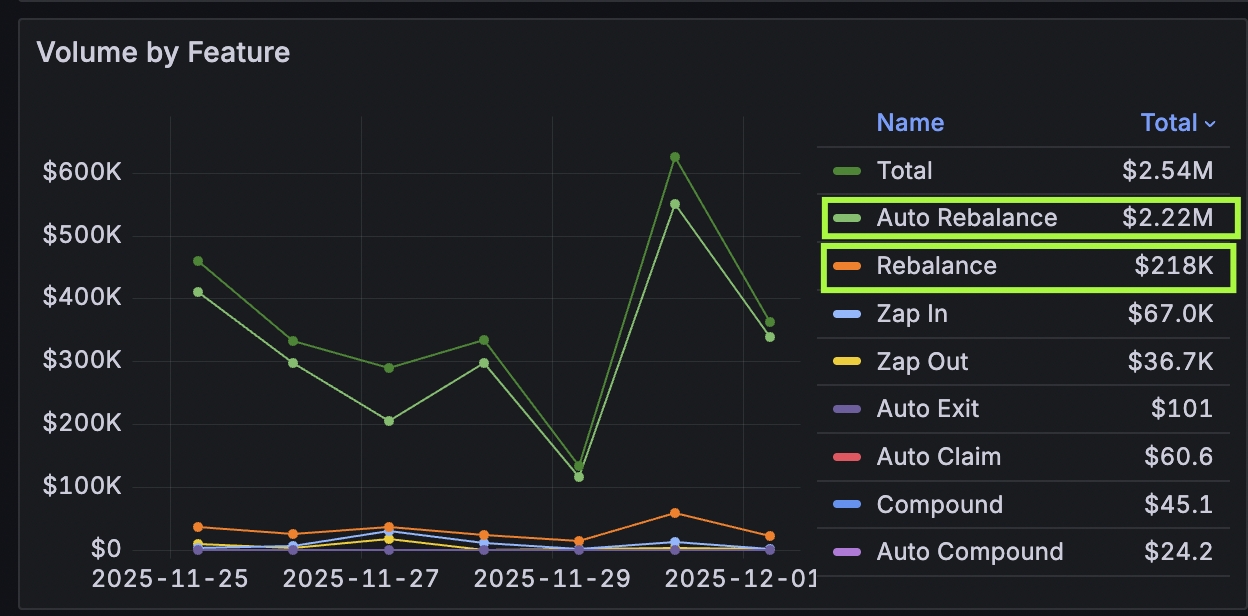Click the Rebalance legend label
The height and width of the screenshot is (616, 1248).
click(937, 266)
